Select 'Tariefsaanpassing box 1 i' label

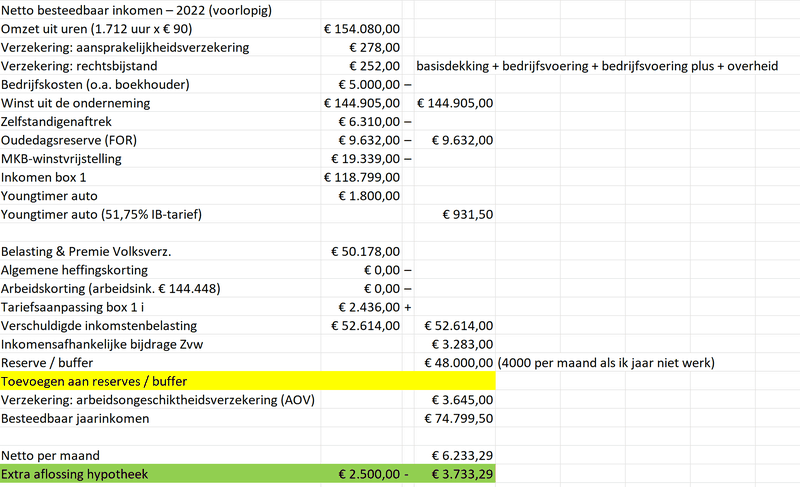coord(72,307)
